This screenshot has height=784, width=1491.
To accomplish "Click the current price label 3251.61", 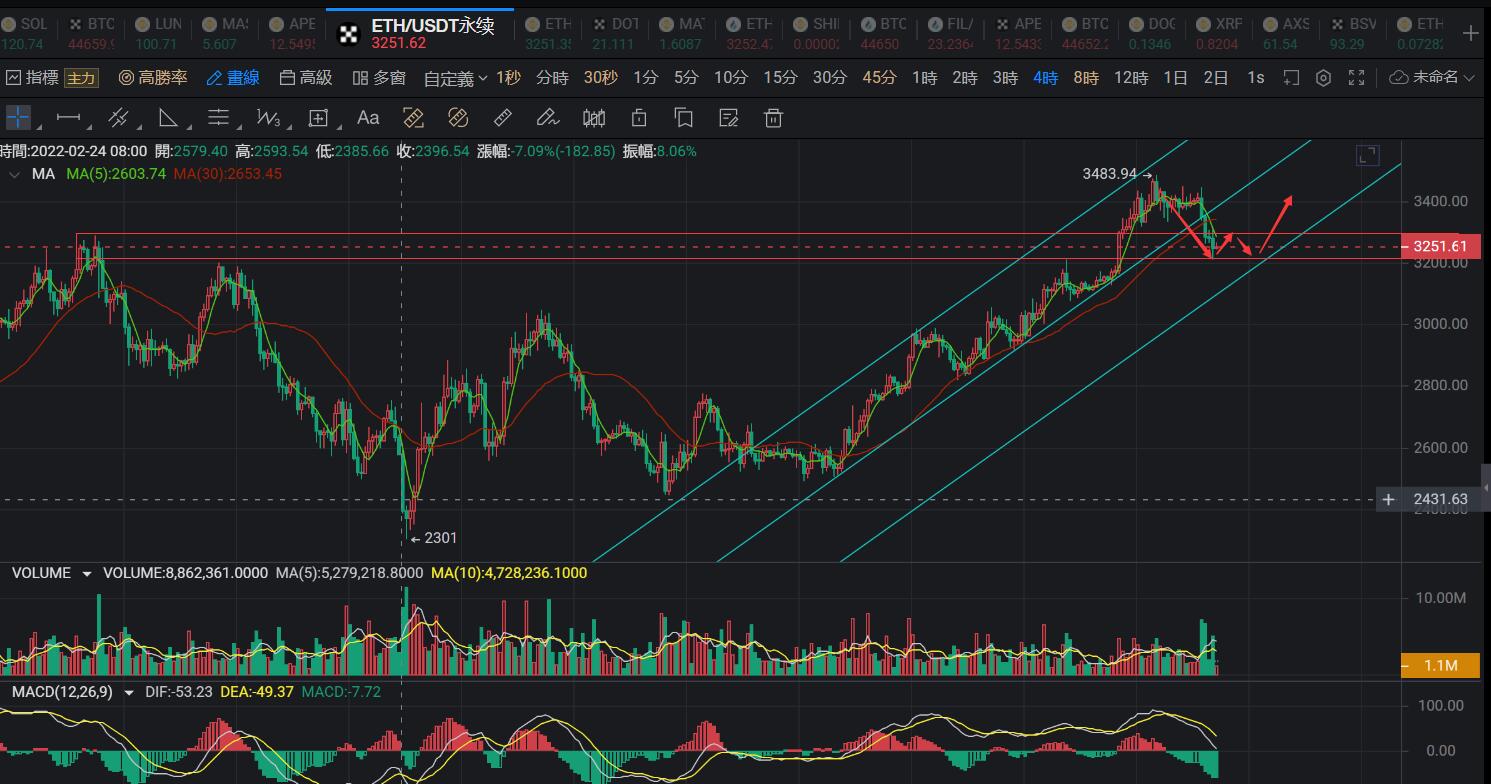I will pyautogui.click(x=1440, y=246).
